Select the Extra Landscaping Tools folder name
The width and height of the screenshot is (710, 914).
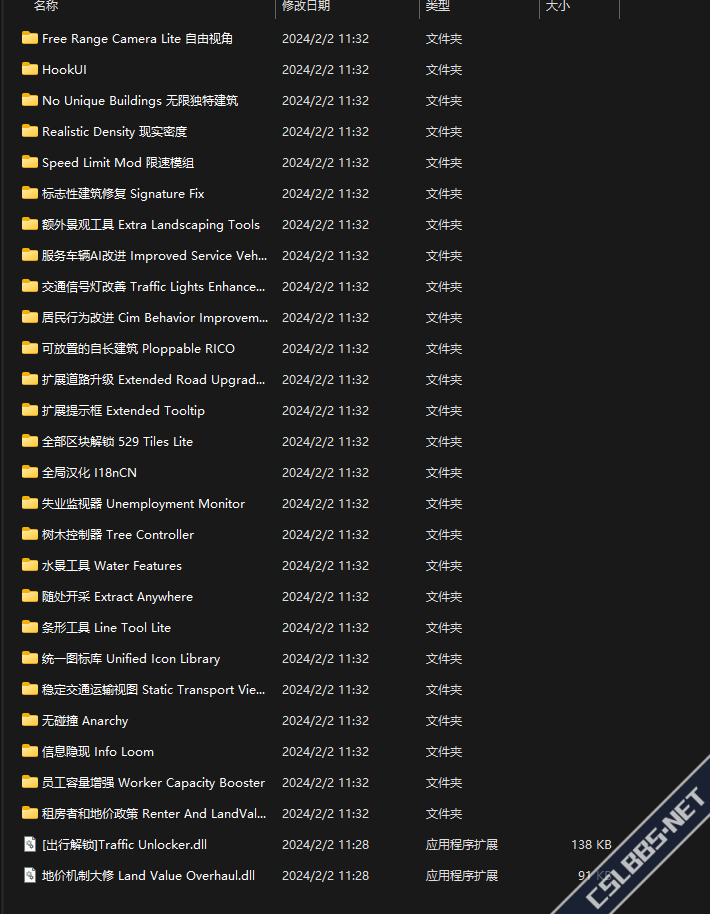tap(151, 224)
